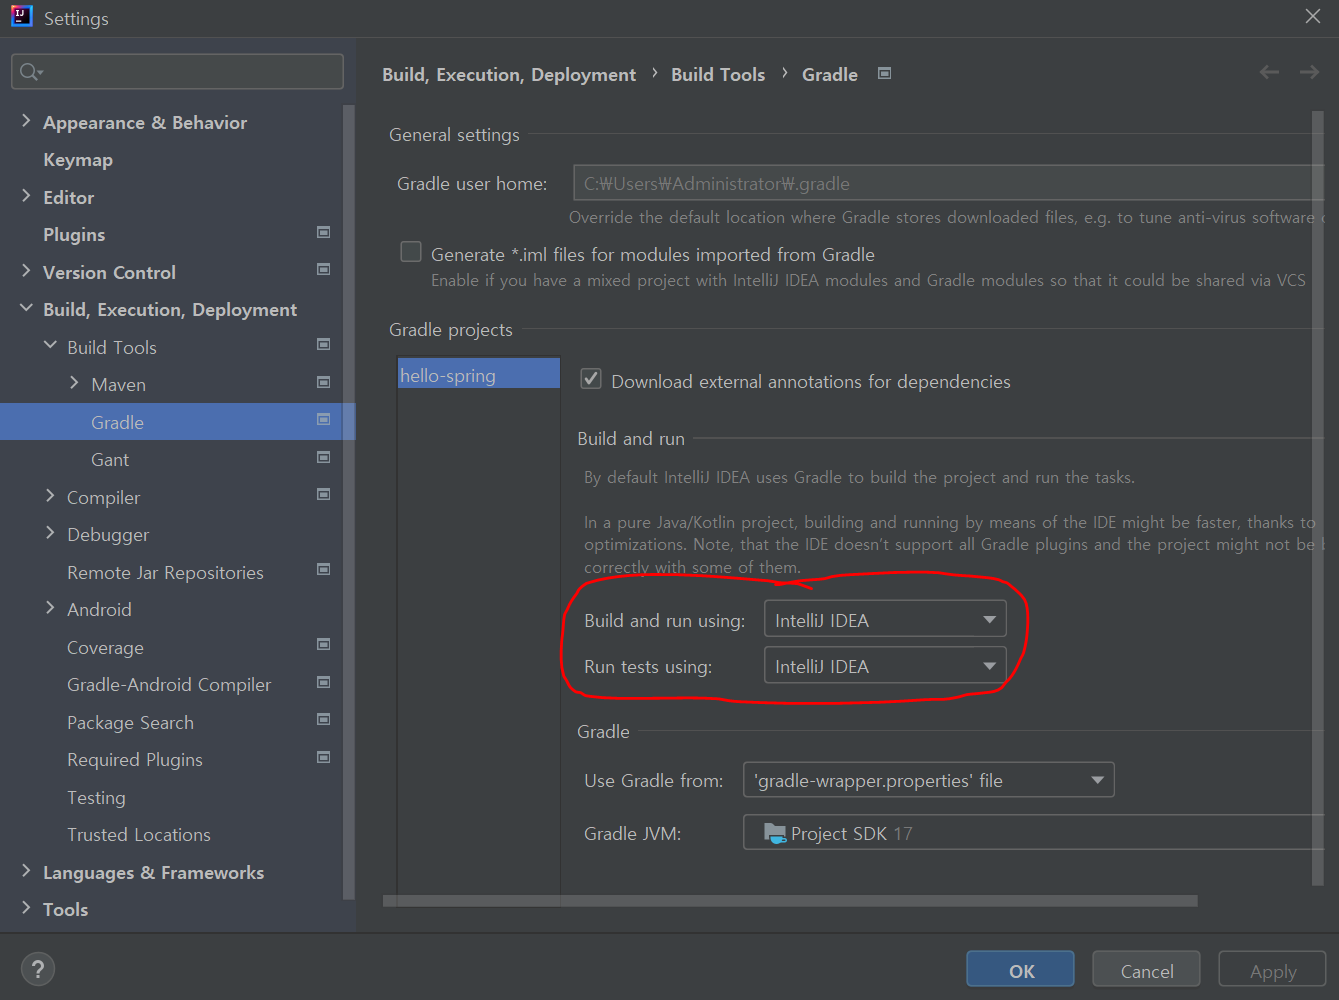
Task: Click the Cancel button
Action: pos(1147,970)
